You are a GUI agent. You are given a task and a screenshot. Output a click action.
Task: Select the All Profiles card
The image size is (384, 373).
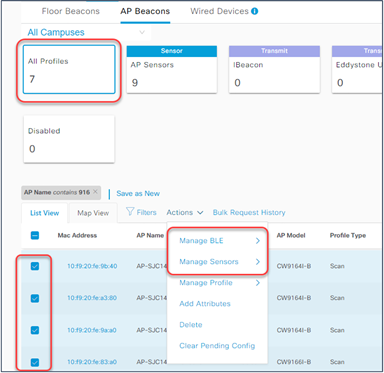69,69
